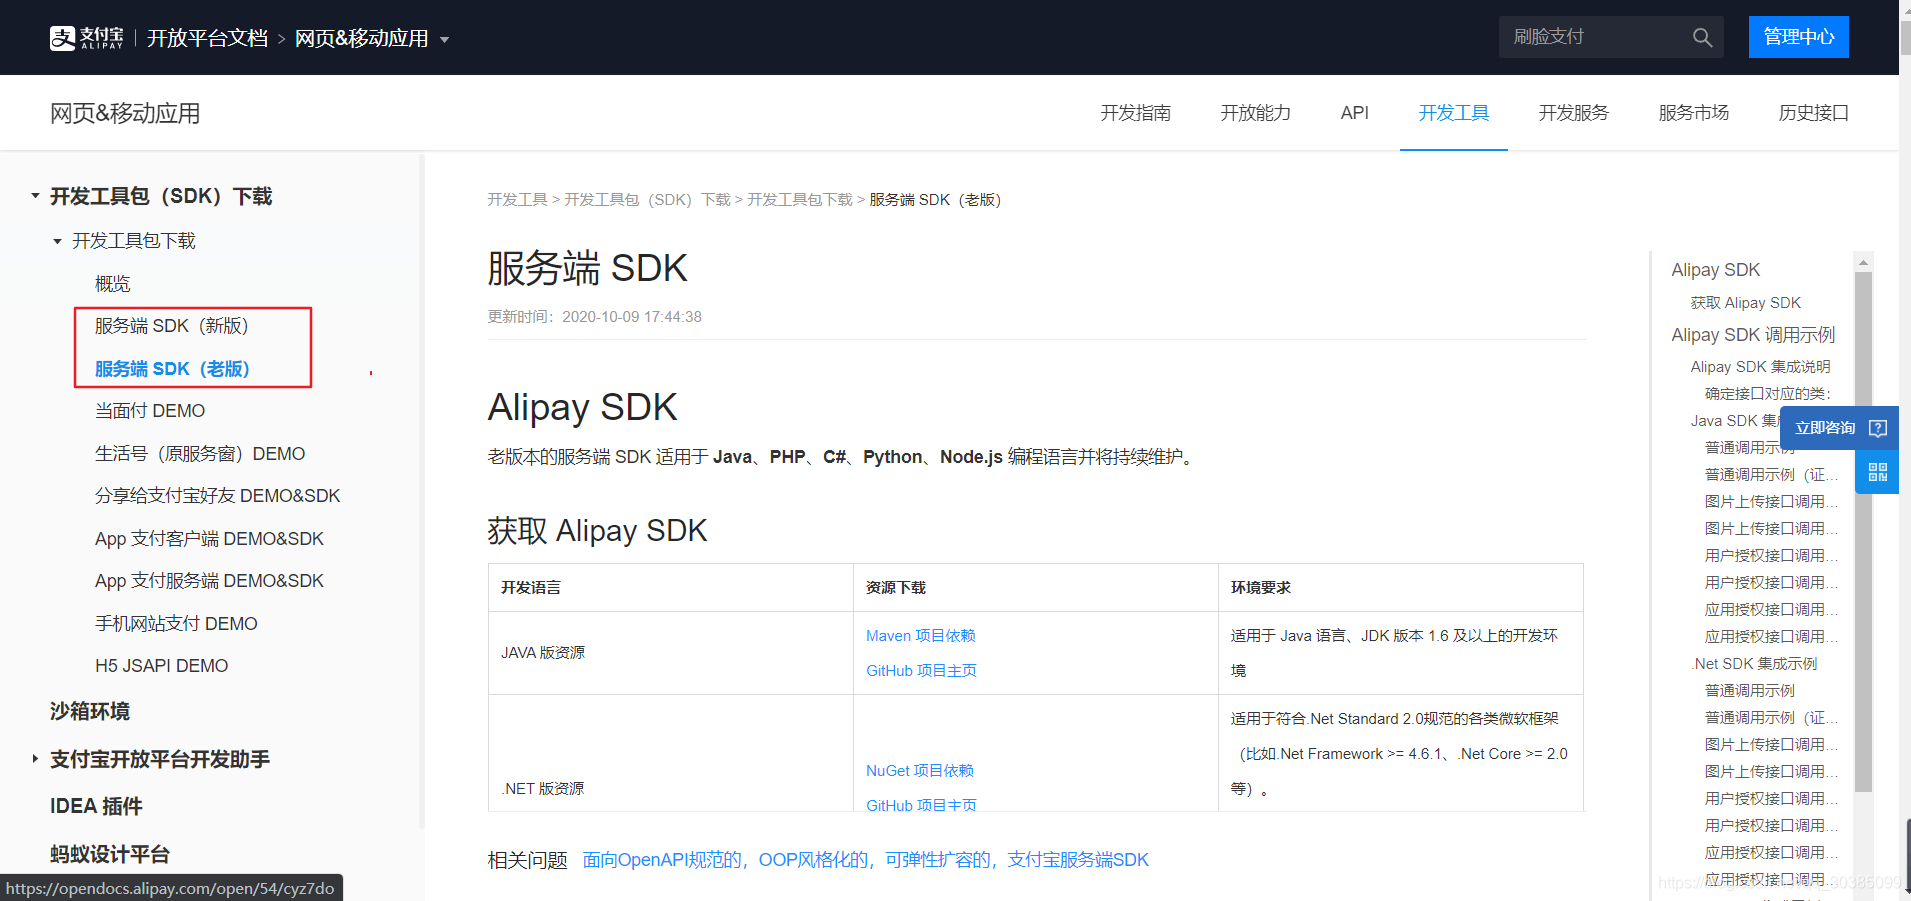Open 分享给支付宝好友 DEMO&SDK item
This screenshot has width=1911, height=901.
(x=217, y=496)
